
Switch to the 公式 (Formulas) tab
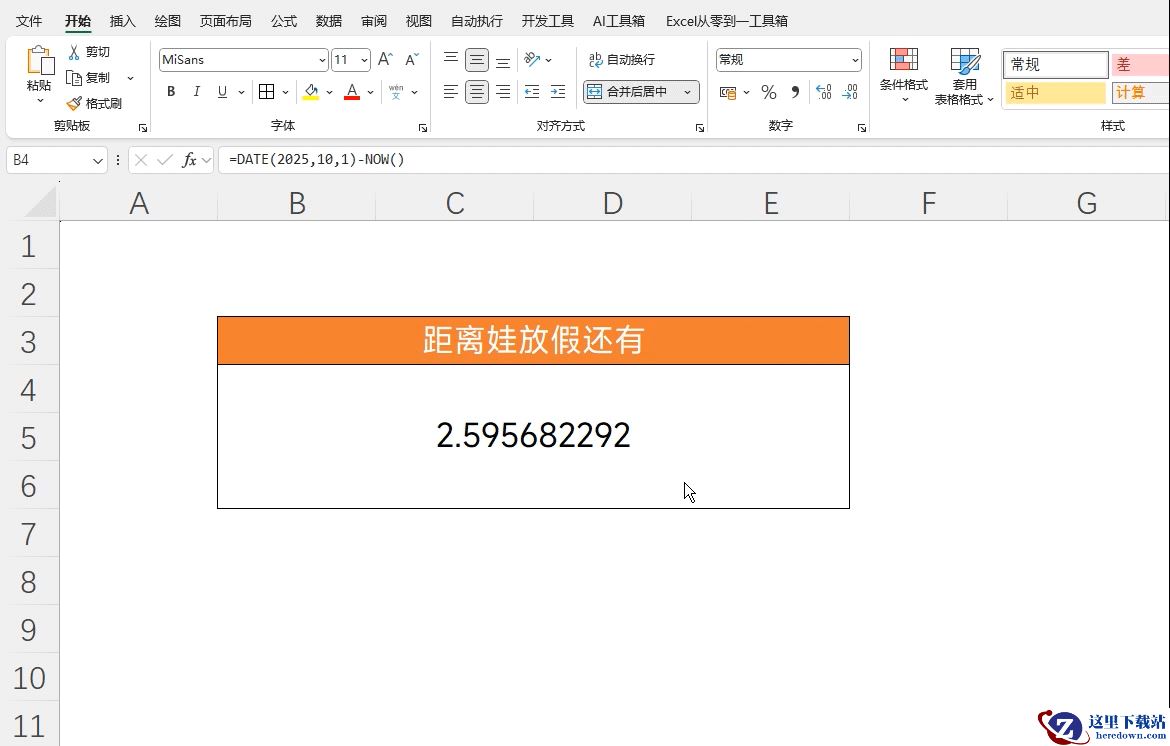tap(284, 21)
